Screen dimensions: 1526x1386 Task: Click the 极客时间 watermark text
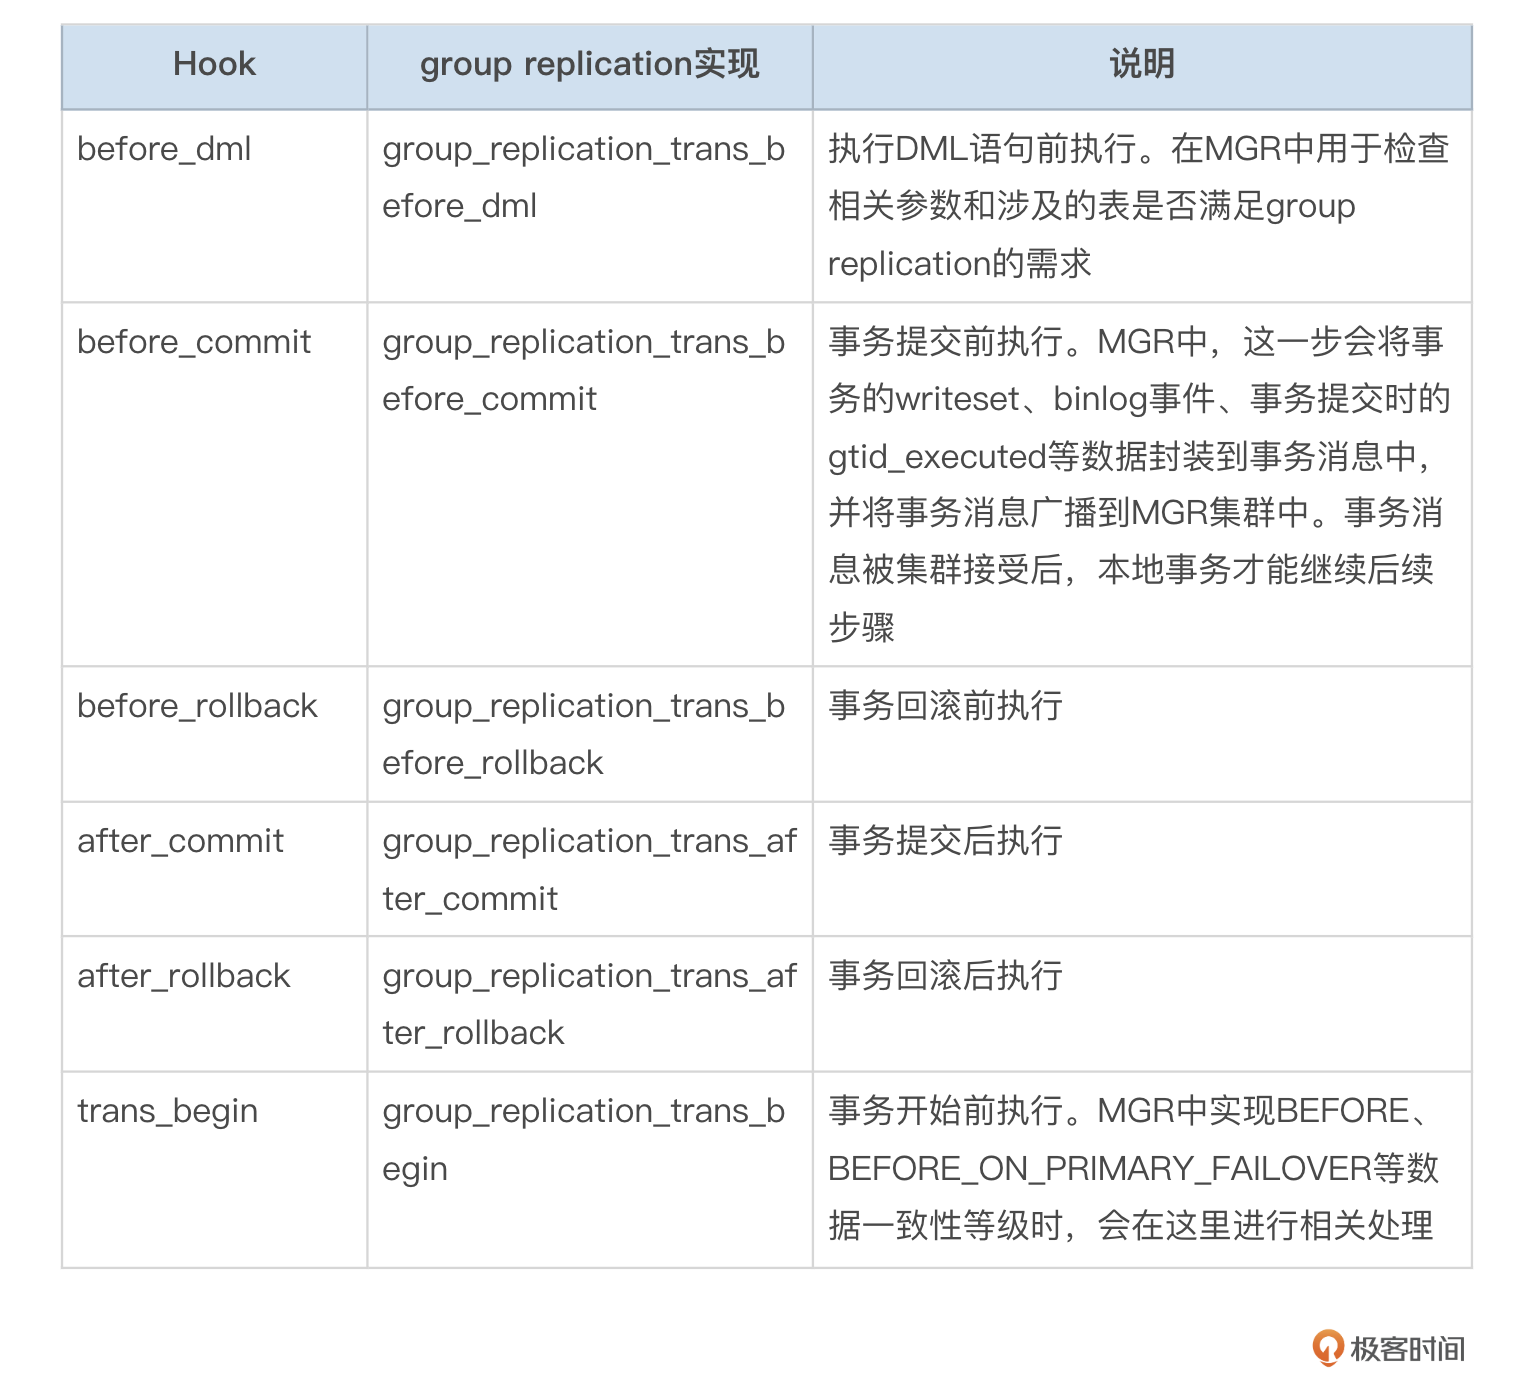click(x=1407, y=1349)
